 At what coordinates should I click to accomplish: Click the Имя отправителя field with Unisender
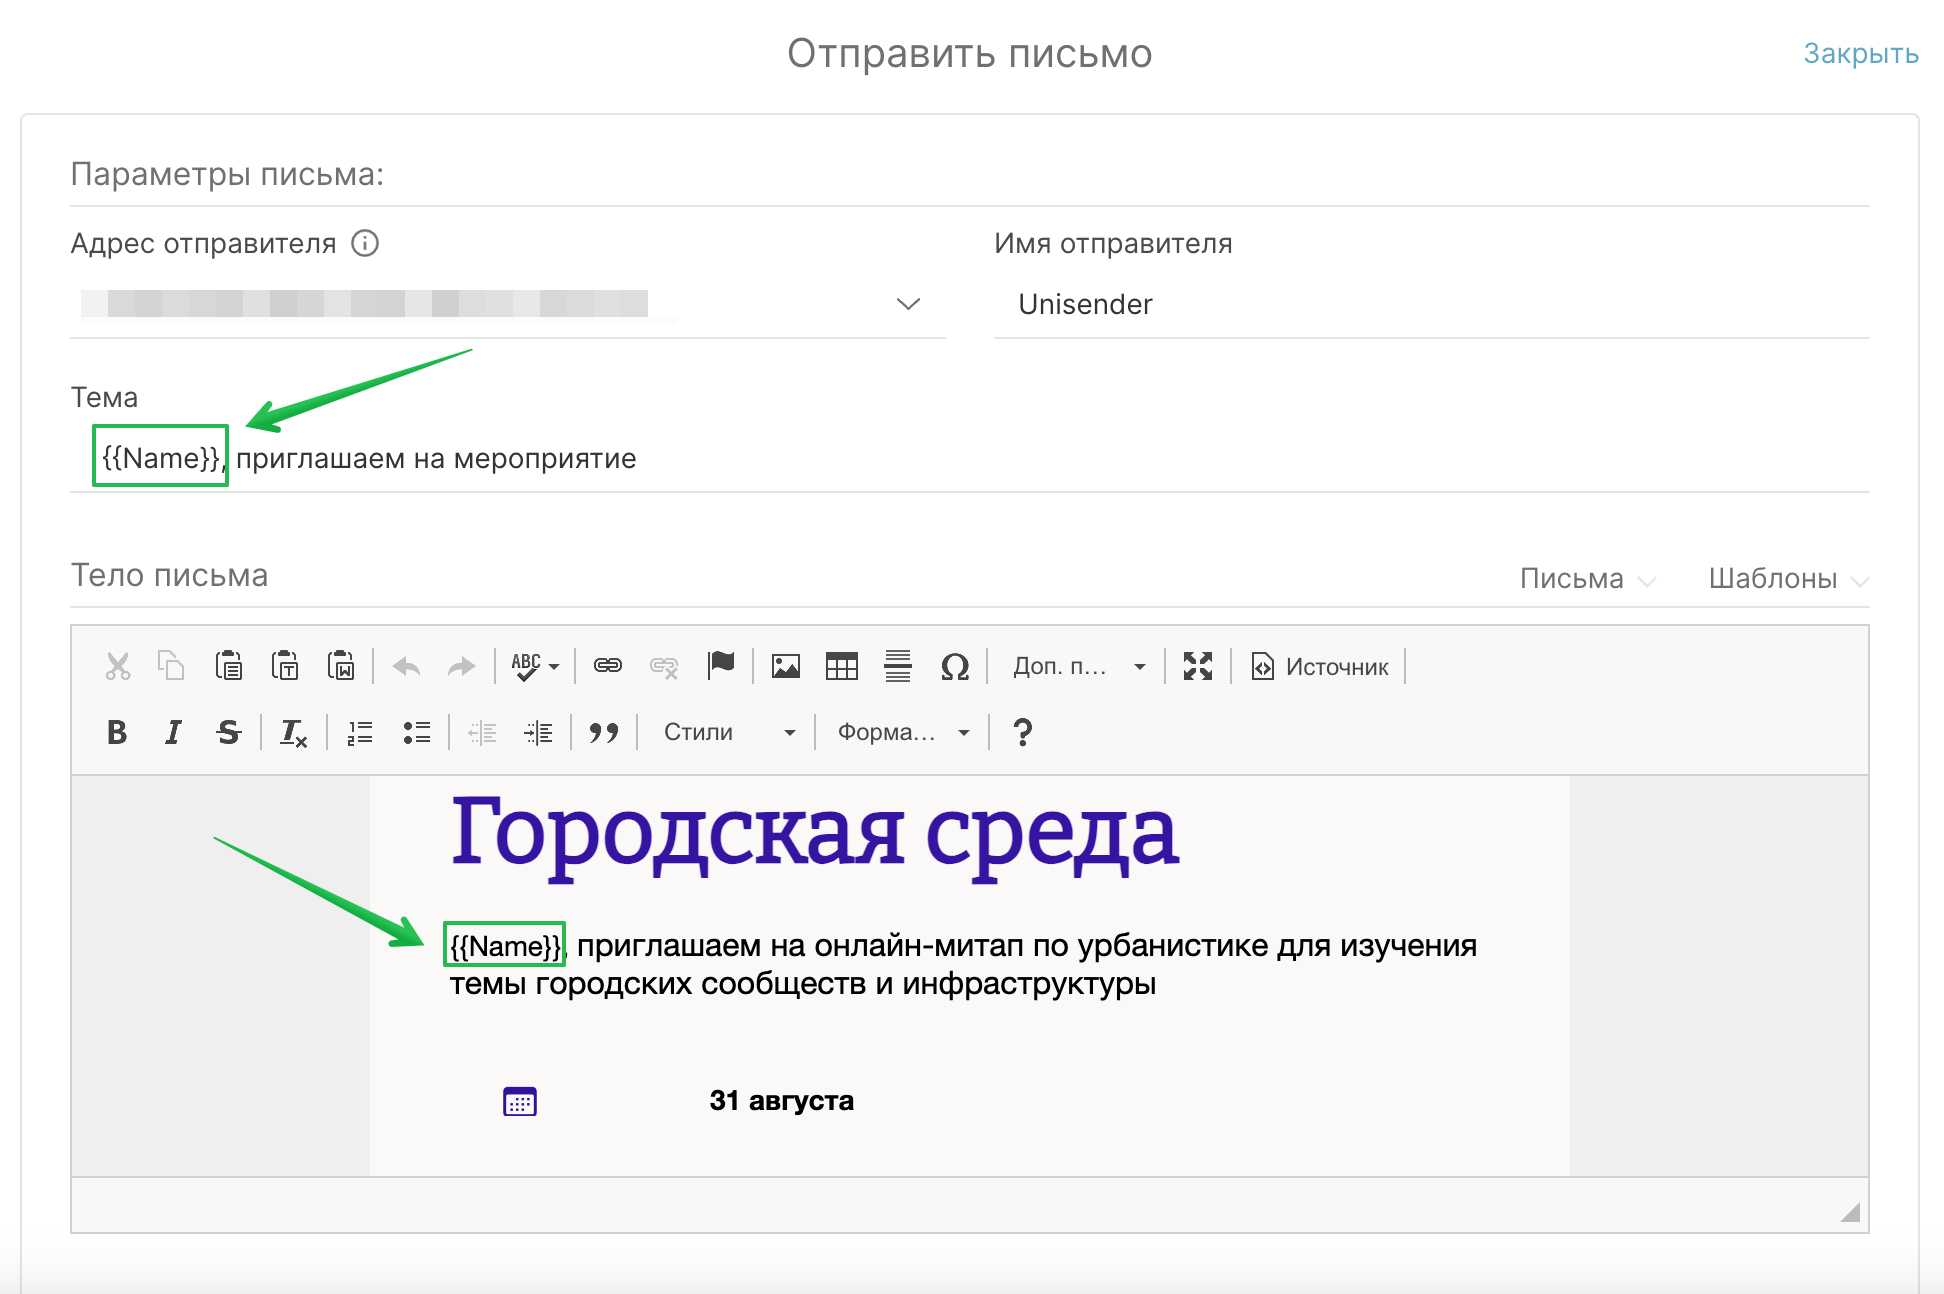[x=1431, y=304]
